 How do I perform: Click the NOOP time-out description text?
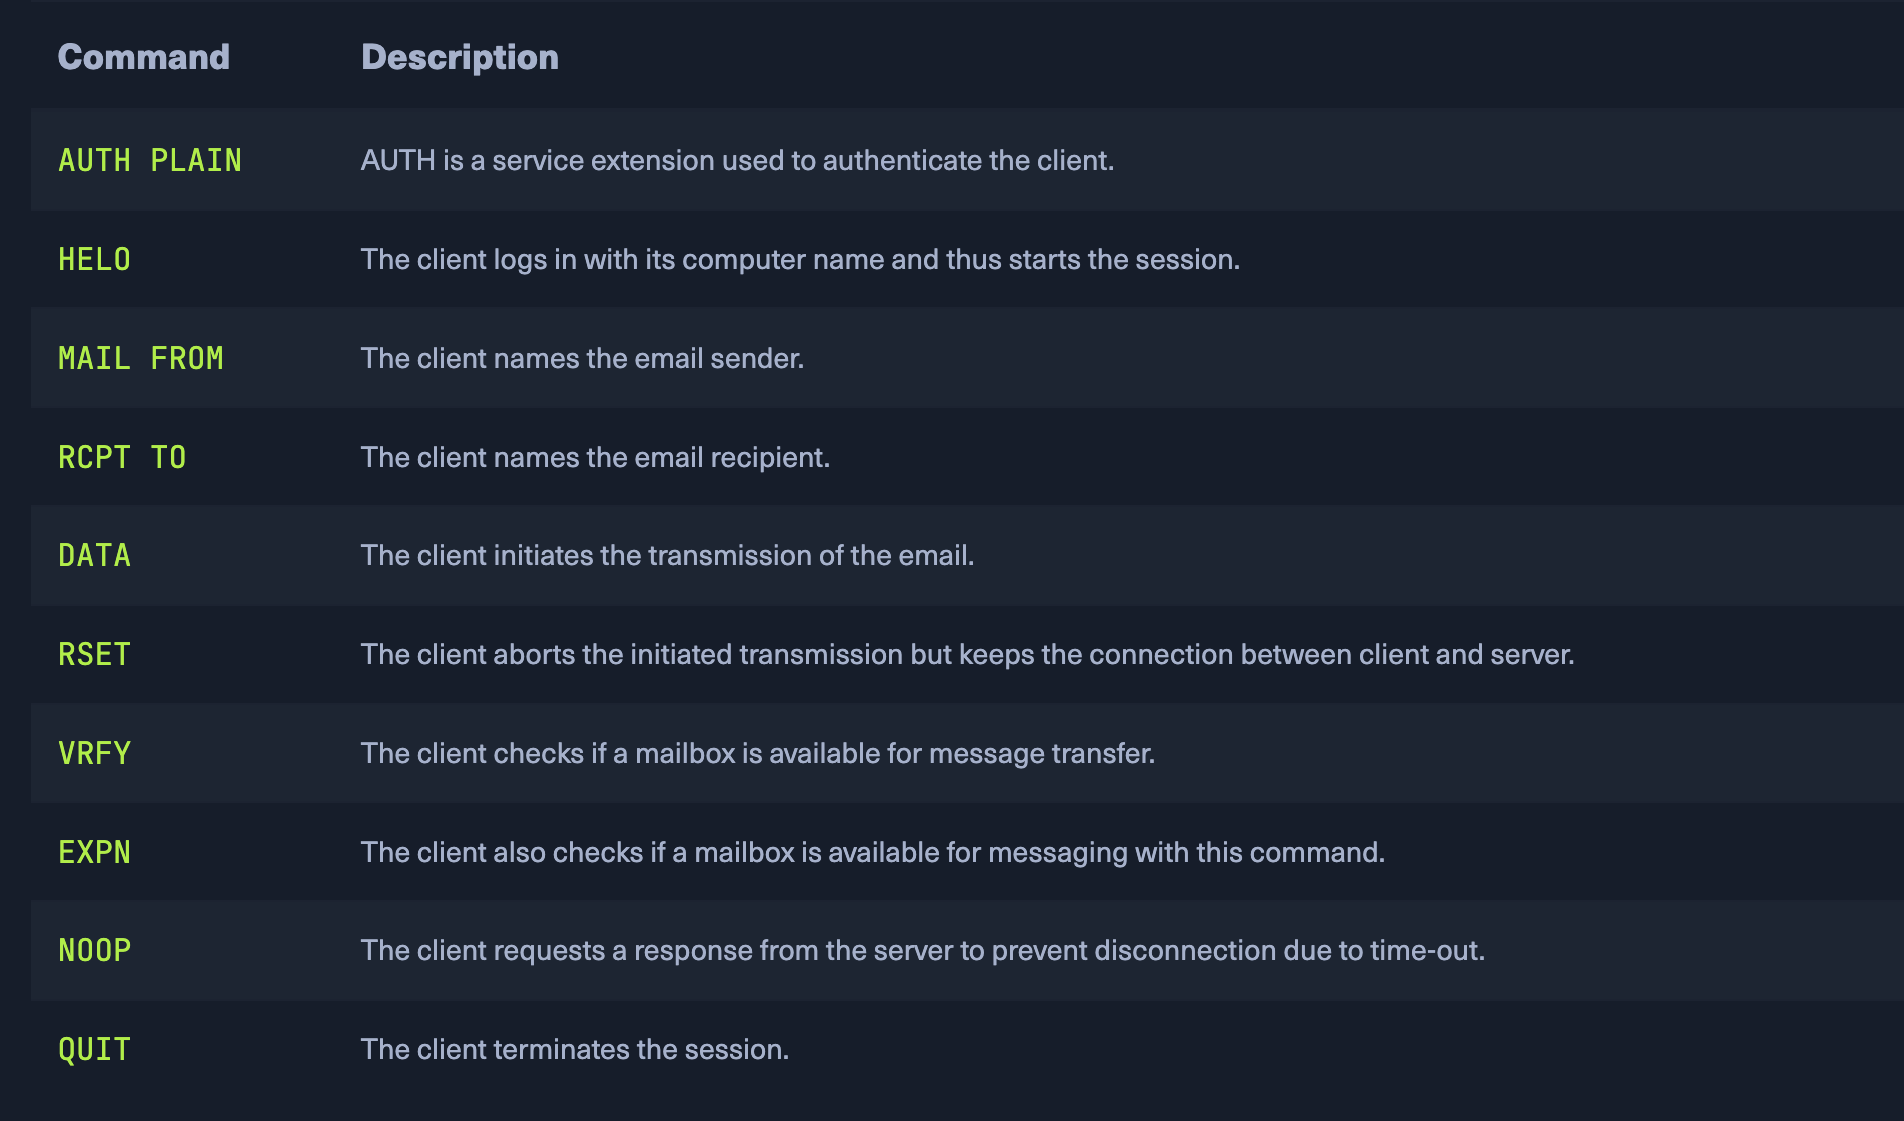[922, 950]
